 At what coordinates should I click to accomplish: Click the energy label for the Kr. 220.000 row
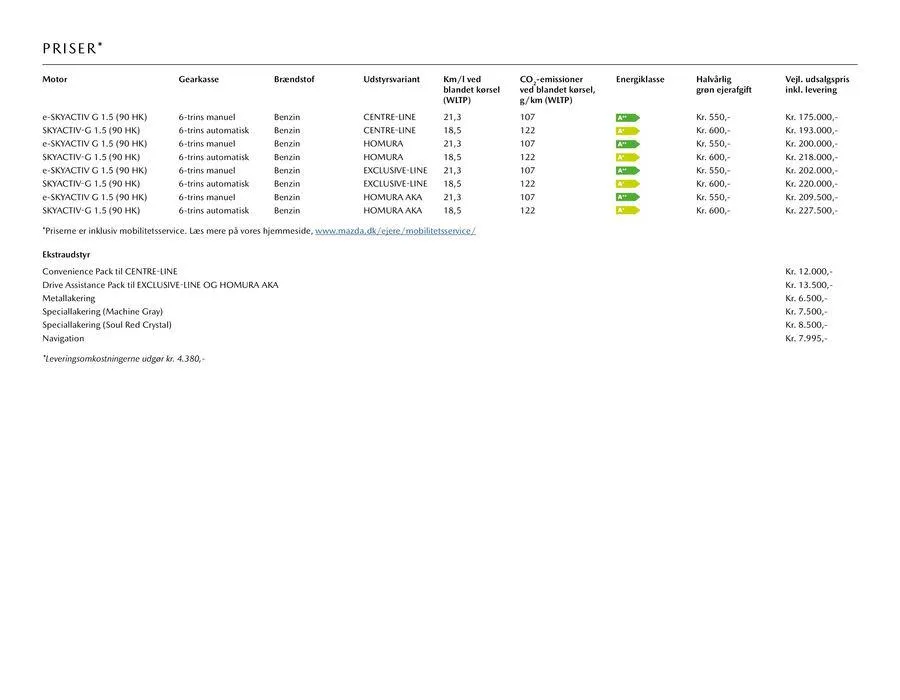coord(626,184)
